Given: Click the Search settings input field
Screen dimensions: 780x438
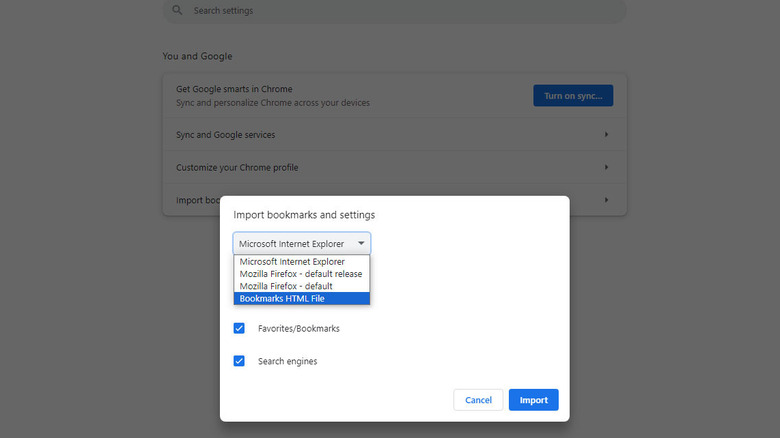Looking at the screenshot, I should (400, 11).
